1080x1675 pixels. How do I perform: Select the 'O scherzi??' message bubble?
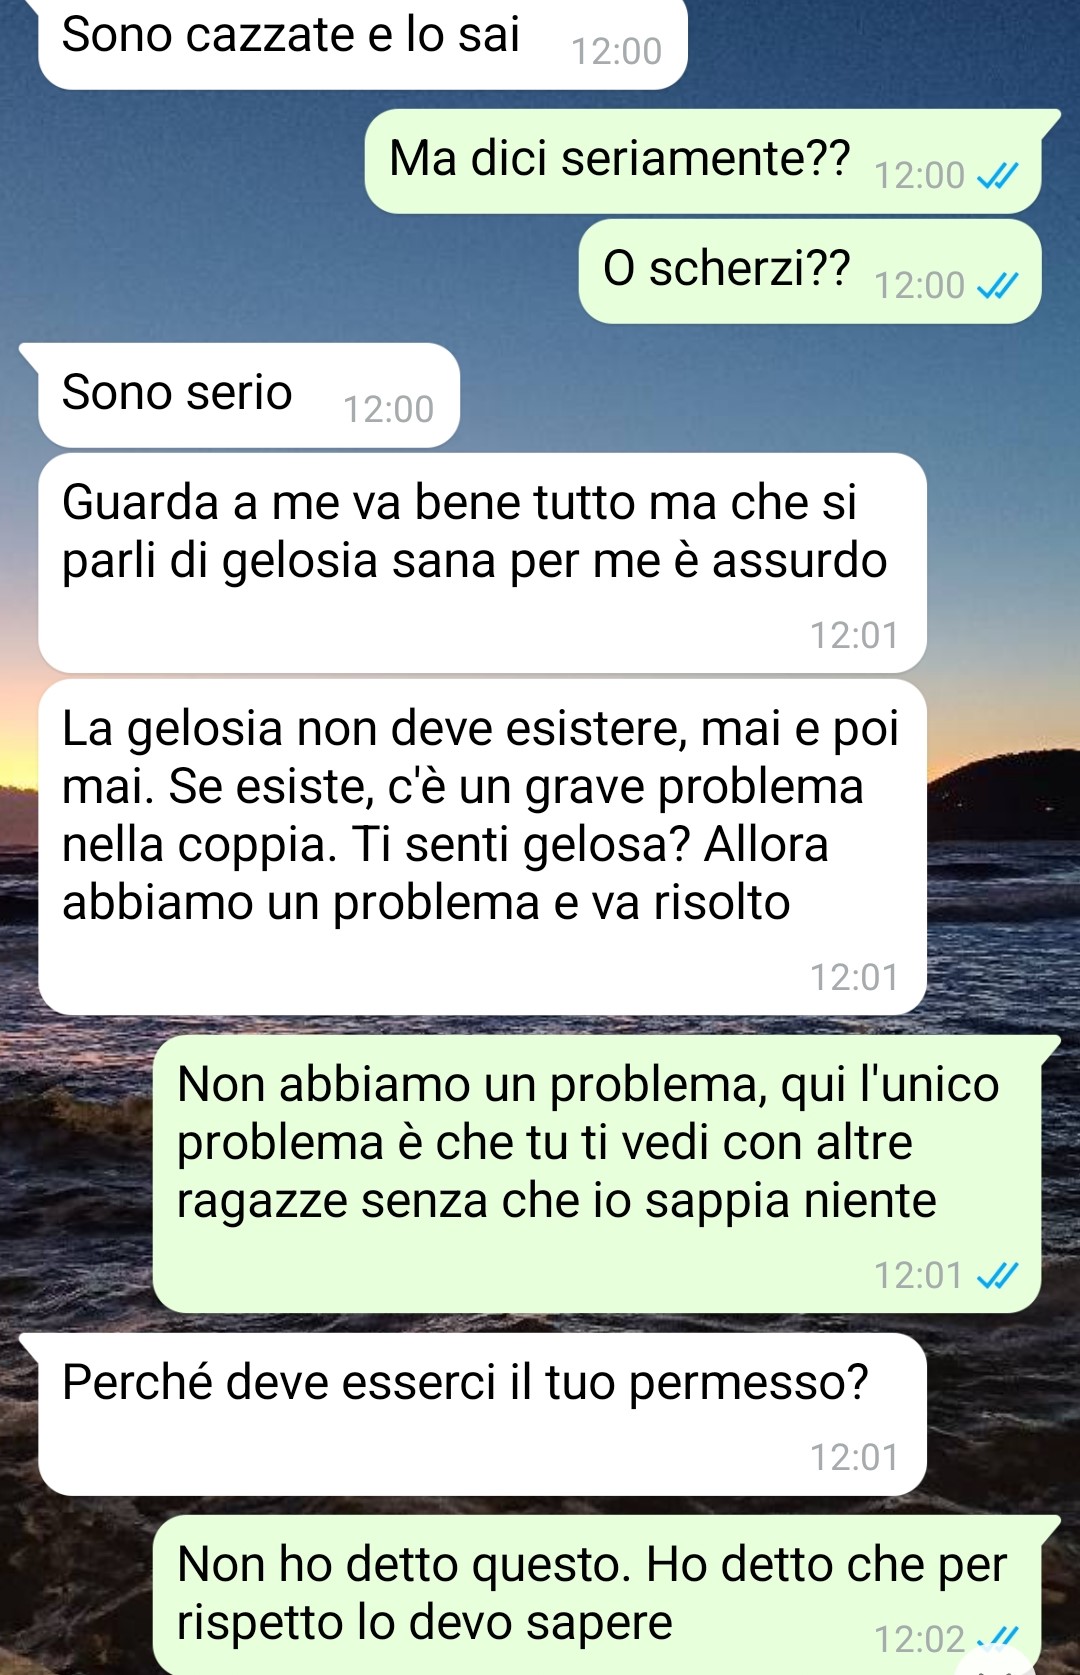pos(810,271)
